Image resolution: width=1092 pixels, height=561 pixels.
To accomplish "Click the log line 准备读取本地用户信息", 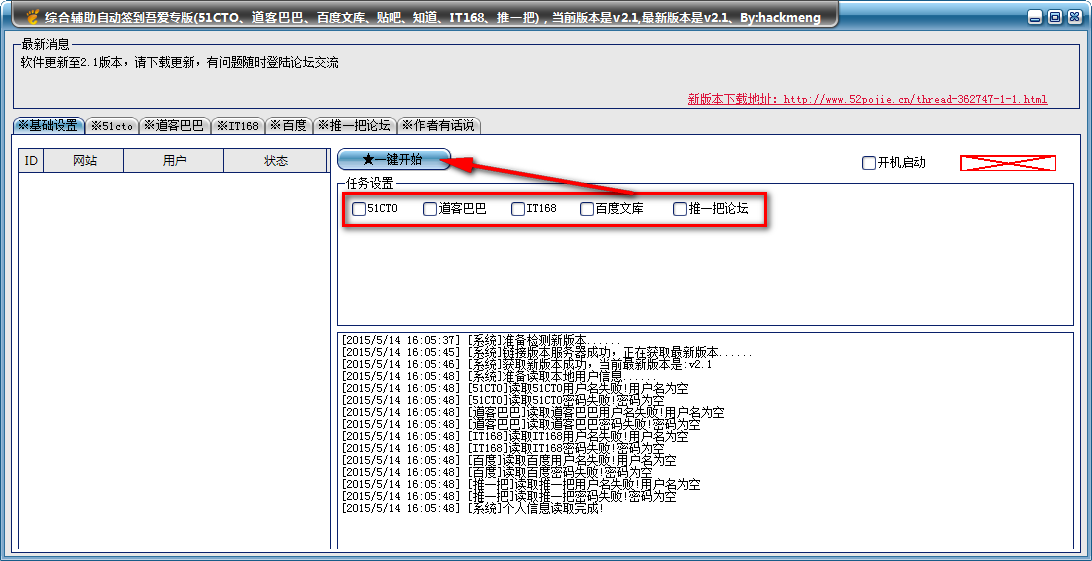I will pos(499,376).
